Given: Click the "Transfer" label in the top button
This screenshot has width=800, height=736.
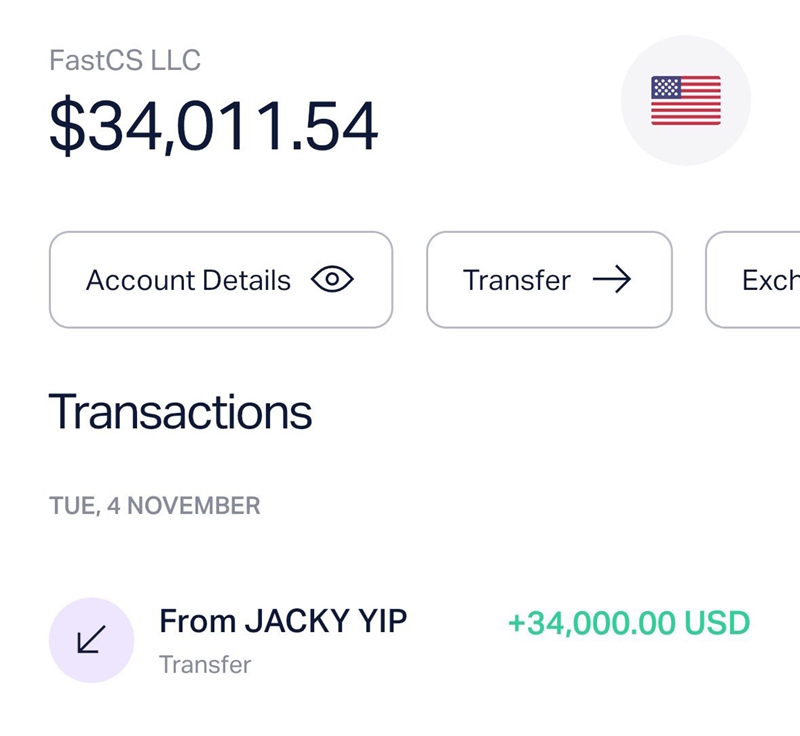Looking at the screenshot, I should (516, 280).
